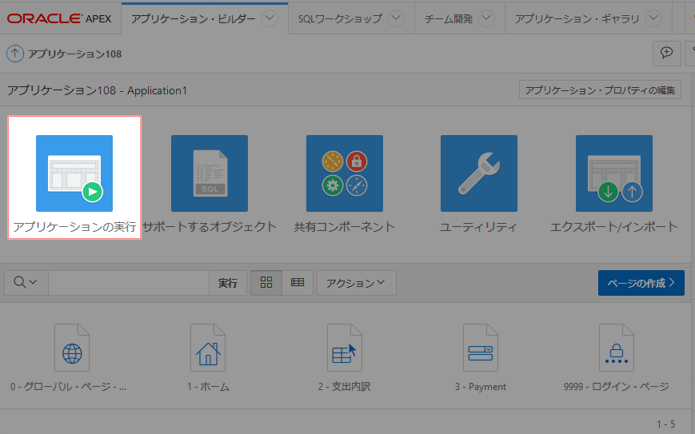Click the '2 - 支出内訳' label
Image resolution: width=695 pixels, height=434 pixels.
click(x=344, y=387)
